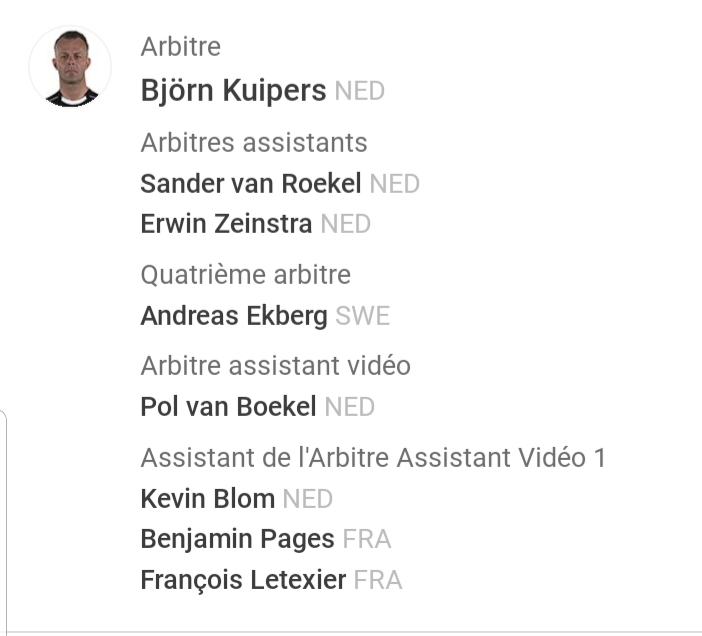Click NED country code beside Björn Kuipers
This screenshot has width=702, height=636.
[359, 92]
